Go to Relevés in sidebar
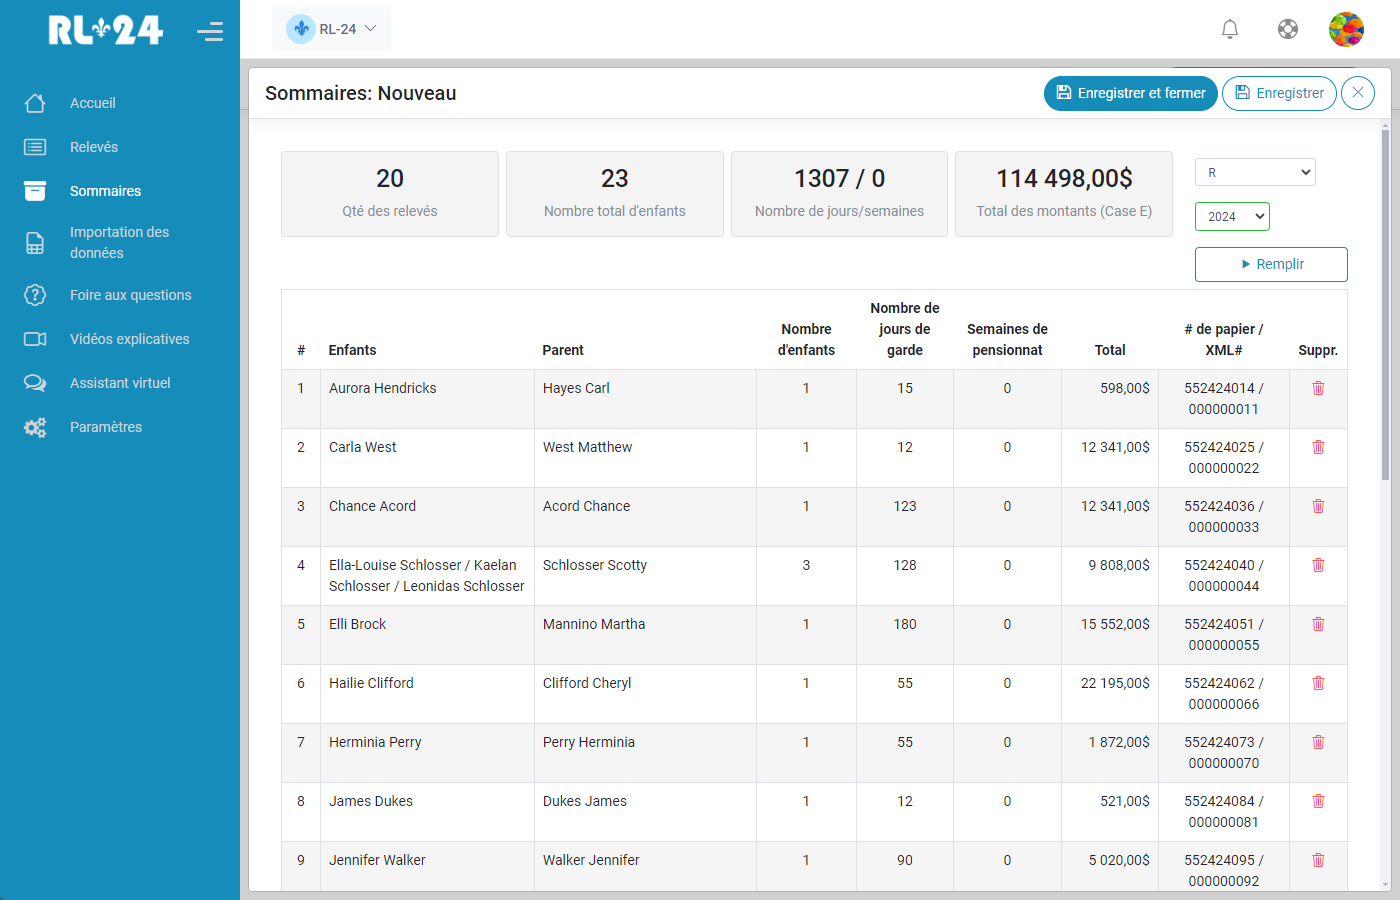Image resolution: width=1400 pixels, height=900 pixels. pyautogui.click(x=94, y=147)
